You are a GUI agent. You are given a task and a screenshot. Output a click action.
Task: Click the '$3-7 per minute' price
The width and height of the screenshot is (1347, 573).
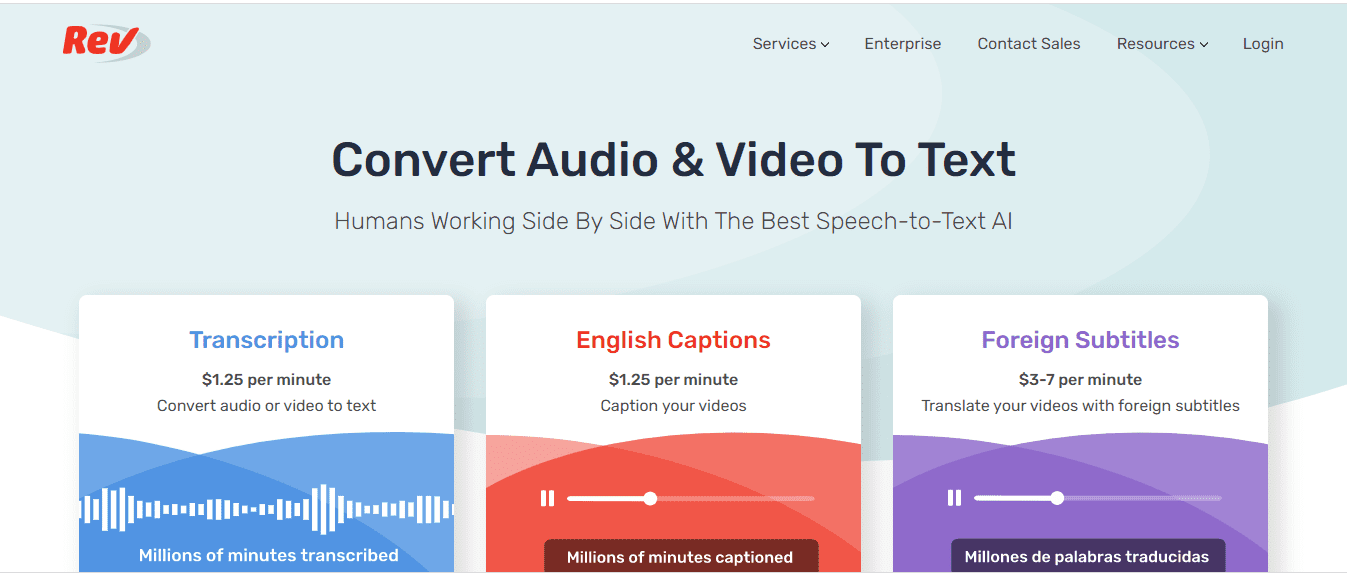pyautogui.click(x=1080, y=380)
